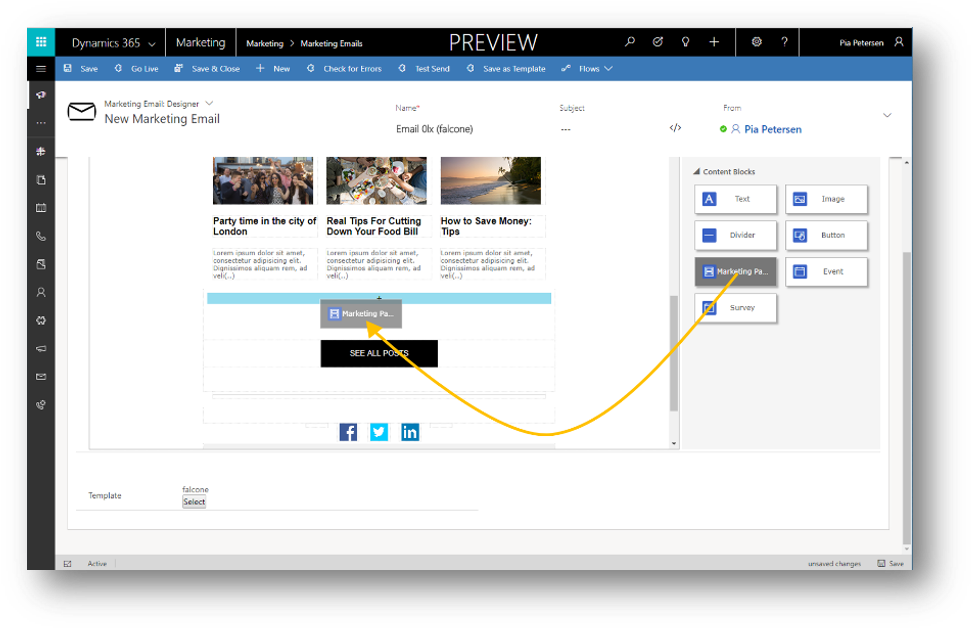Open the sidebar calendar icon

[41, 207]
